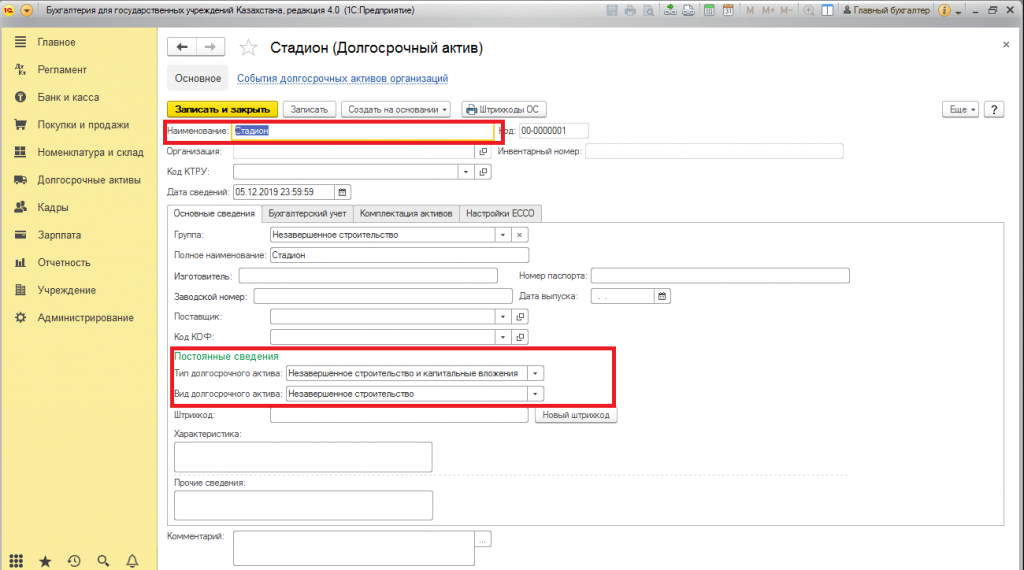Open События долгосрочных активов организаций link

(x=342, y=78)
